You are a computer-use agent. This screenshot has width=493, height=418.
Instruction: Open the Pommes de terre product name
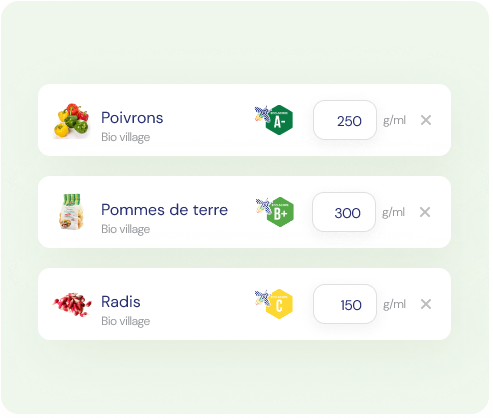pos(164,210)
